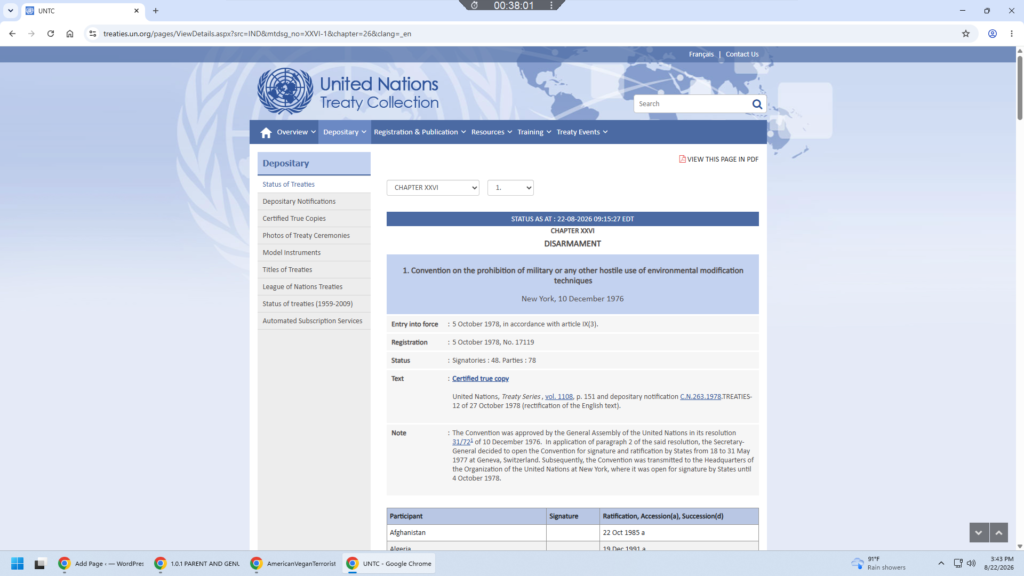Go back with the browser back arrow

click(12, 33)
